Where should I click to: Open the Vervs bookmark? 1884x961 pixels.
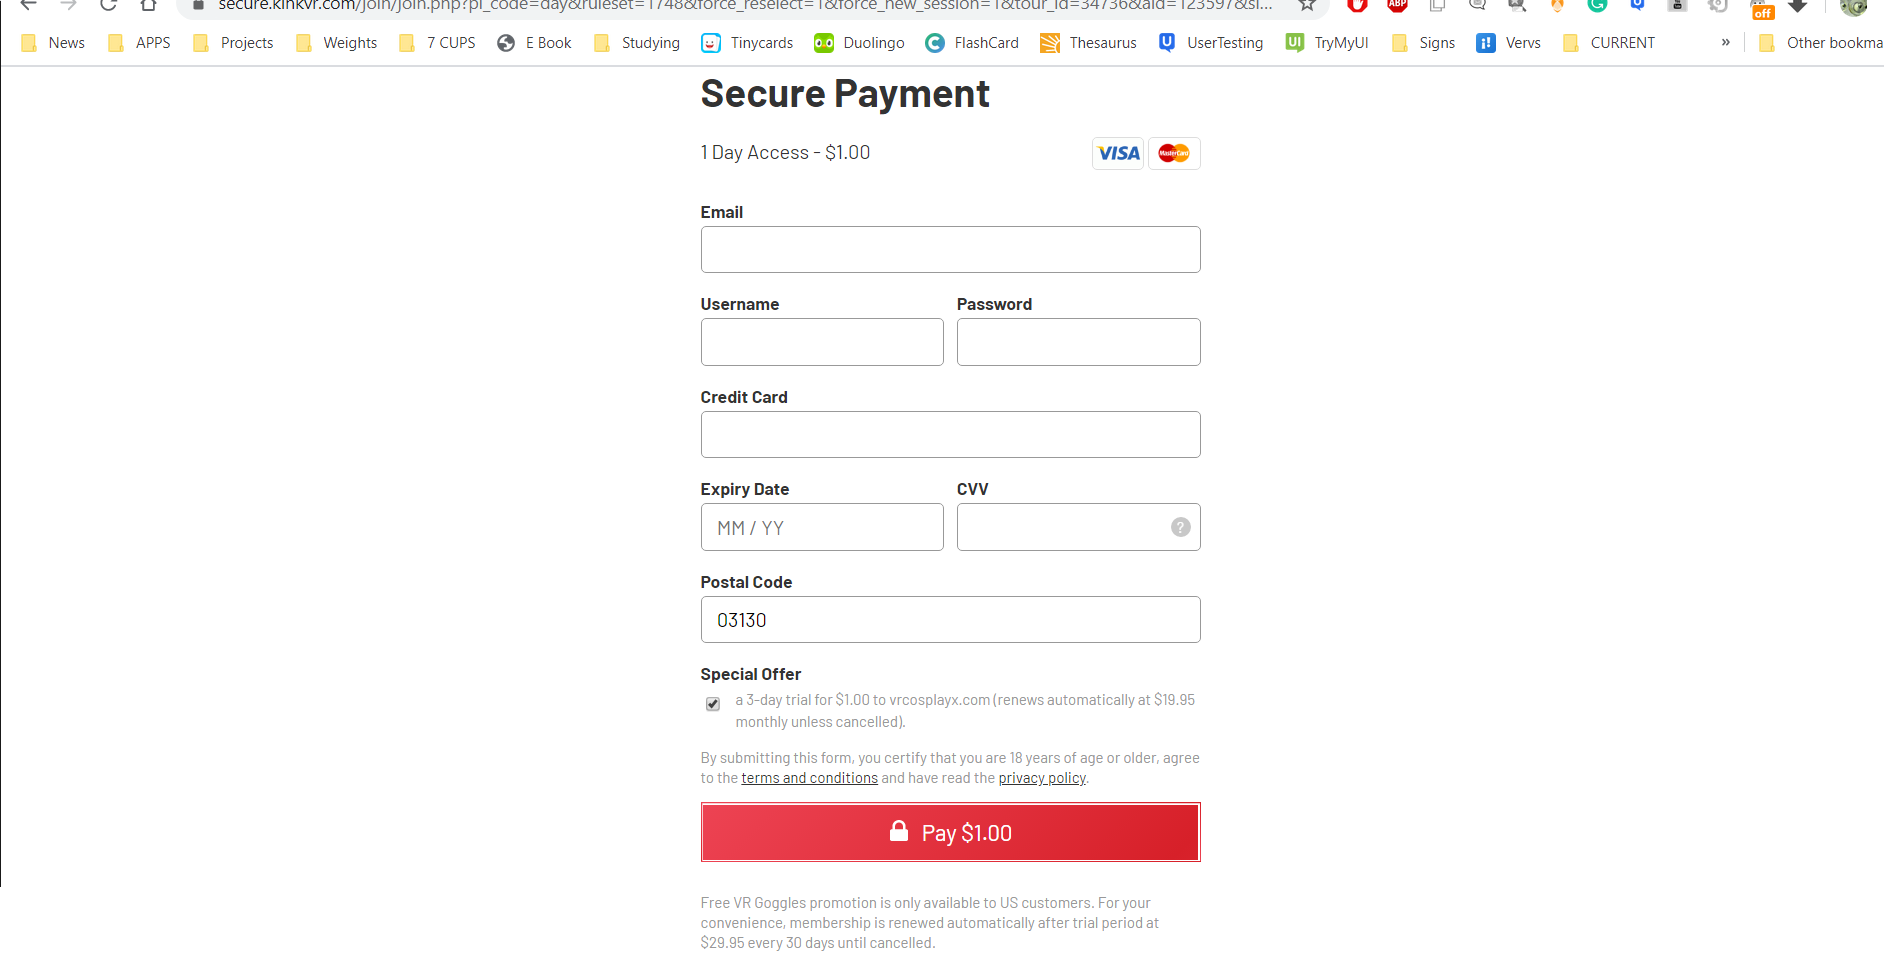pyautogui.click(x=1508, y=43)
